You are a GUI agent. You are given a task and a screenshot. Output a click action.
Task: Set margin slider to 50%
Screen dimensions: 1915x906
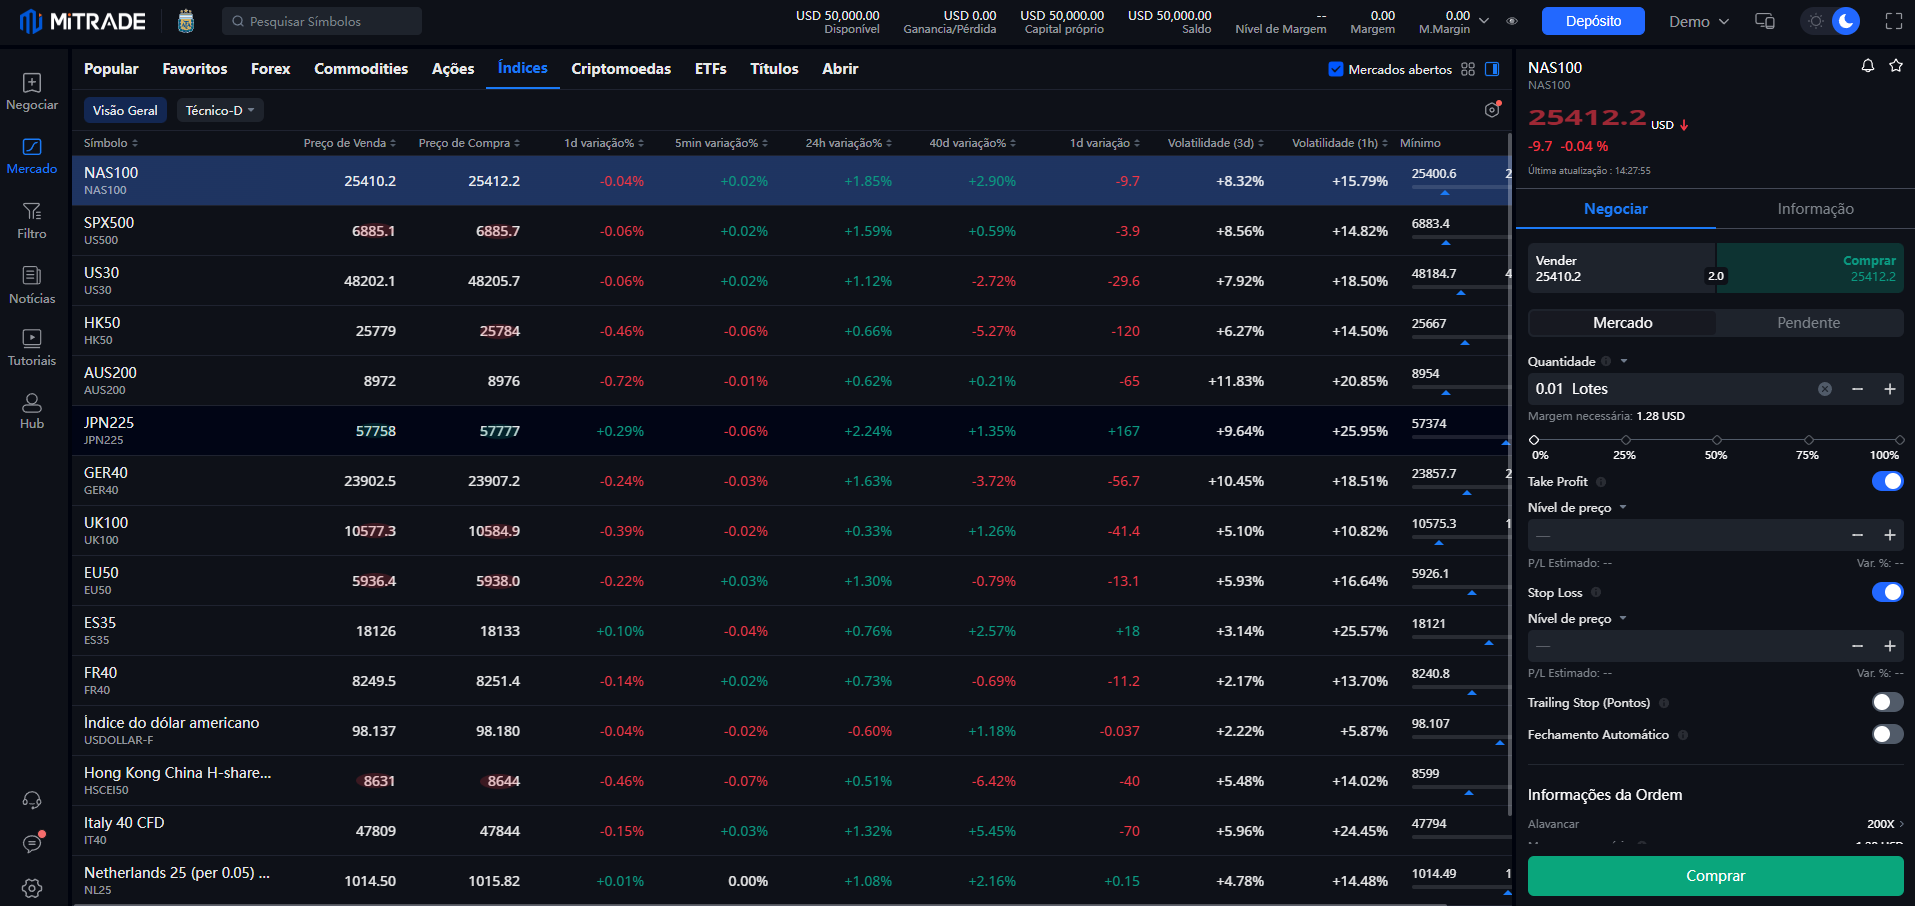point(1717,440)
